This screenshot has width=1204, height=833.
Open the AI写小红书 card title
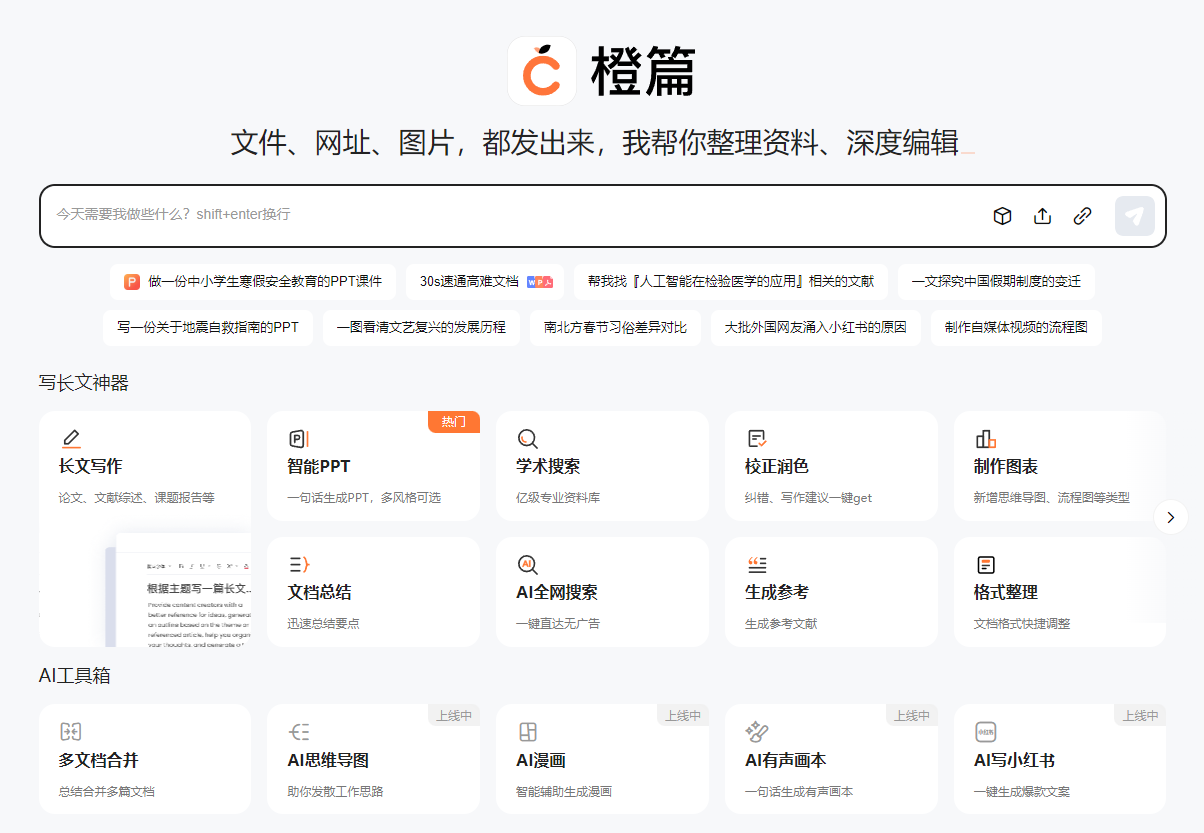(1015, 761)
